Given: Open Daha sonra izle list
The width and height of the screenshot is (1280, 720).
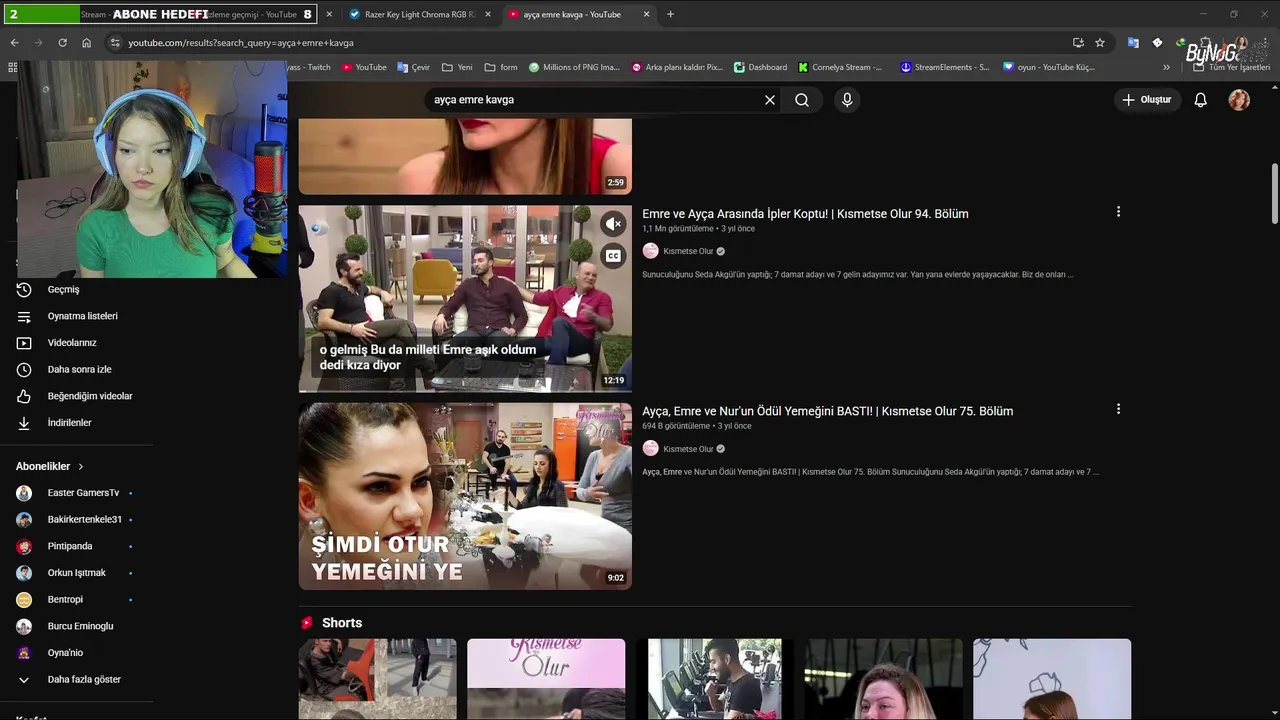Looking at the screenshot, I should (x=80, y=369).
